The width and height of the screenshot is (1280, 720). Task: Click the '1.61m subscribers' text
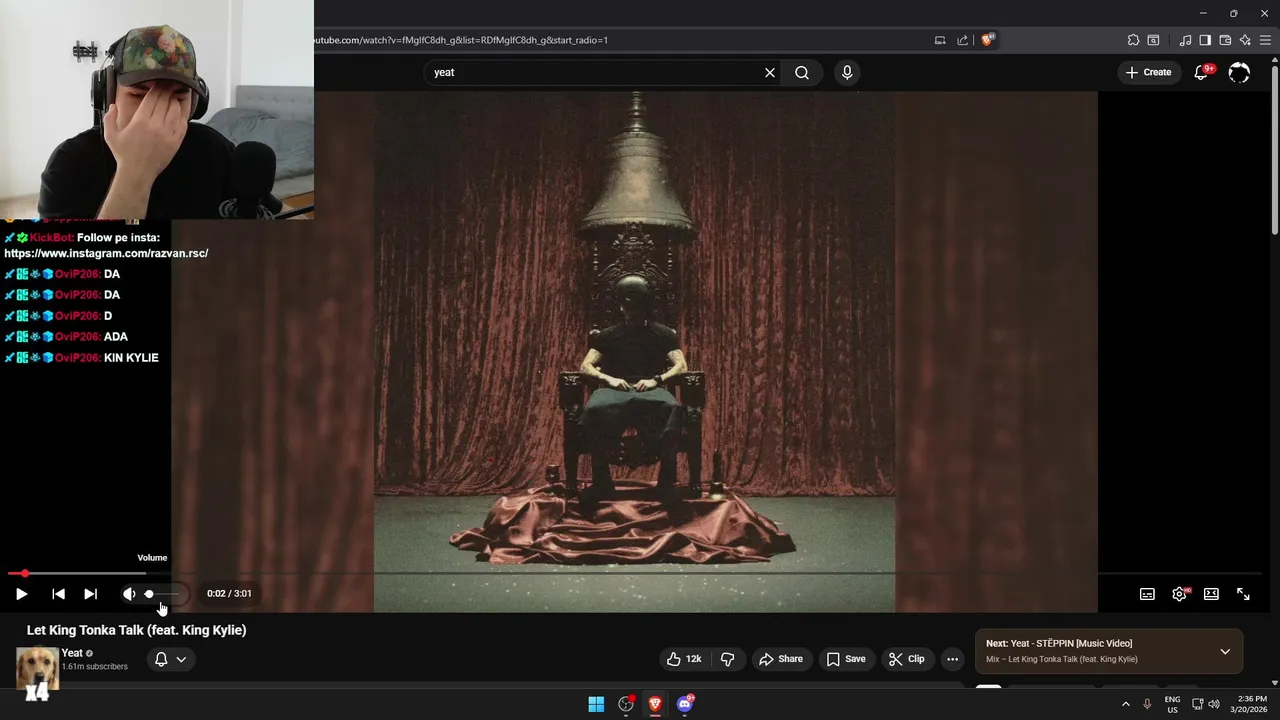[94, 666]
